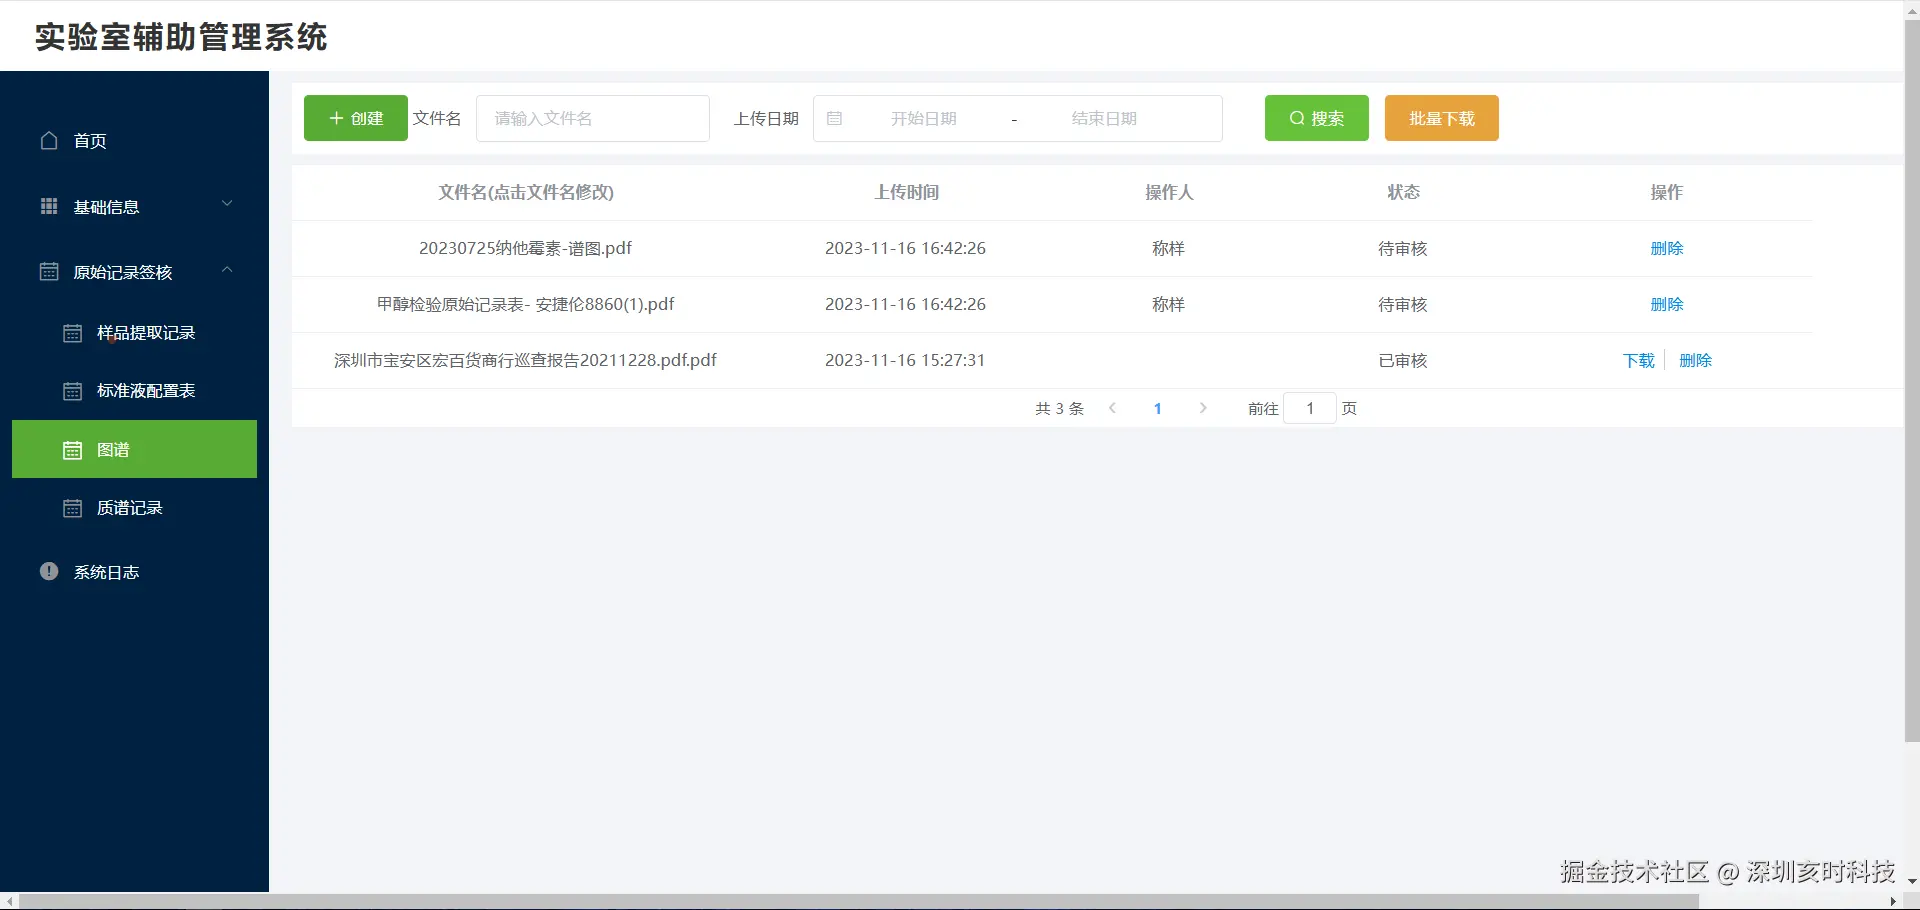This screenshot has height=910, width=1920.
Task: Click the vertical scrollbar thumb
Action: click(1912, 380)
